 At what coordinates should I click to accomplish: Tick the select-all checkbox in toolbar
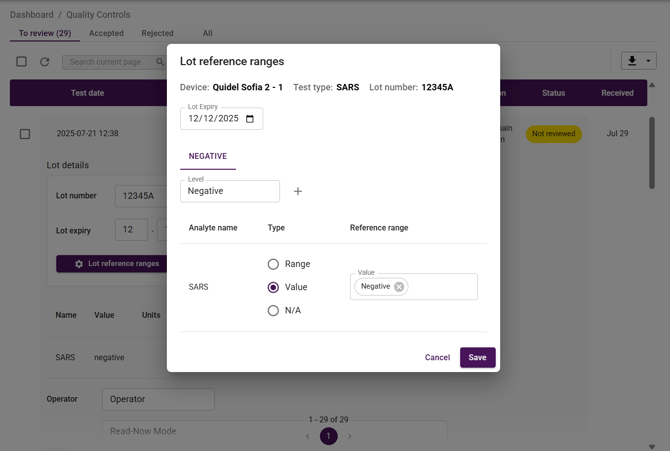coord(21,62)
